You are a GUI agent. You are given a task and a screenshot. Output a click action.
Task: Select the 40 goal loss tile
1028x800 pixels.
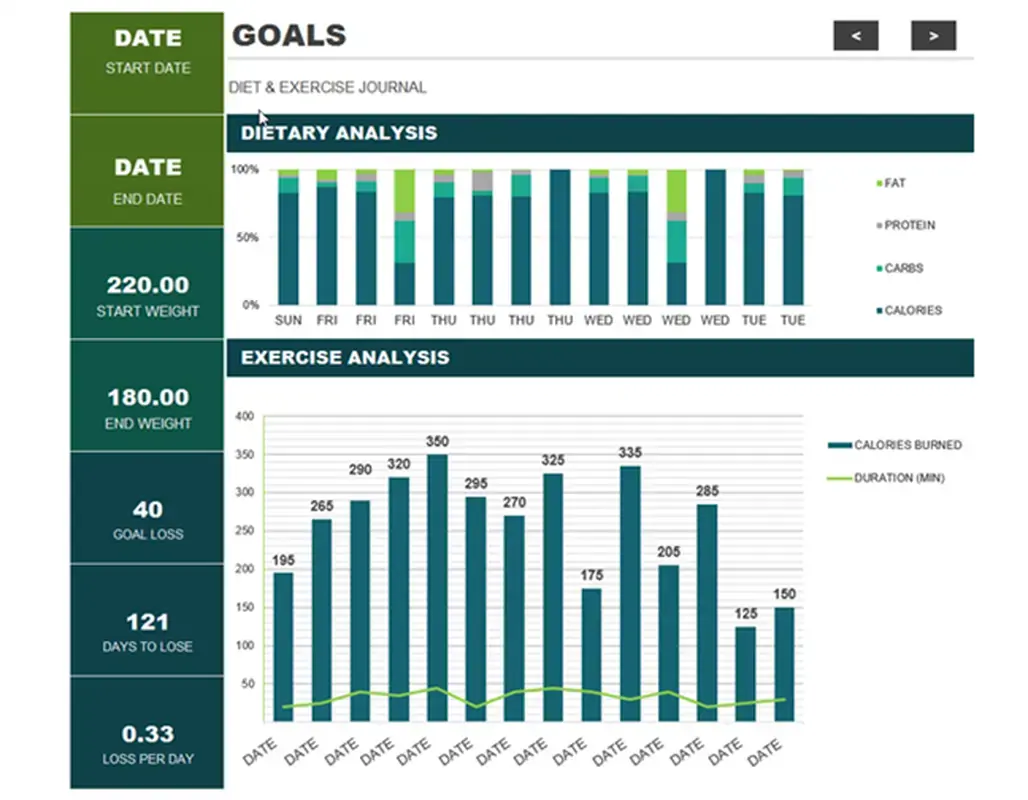[x=147, y=519]
